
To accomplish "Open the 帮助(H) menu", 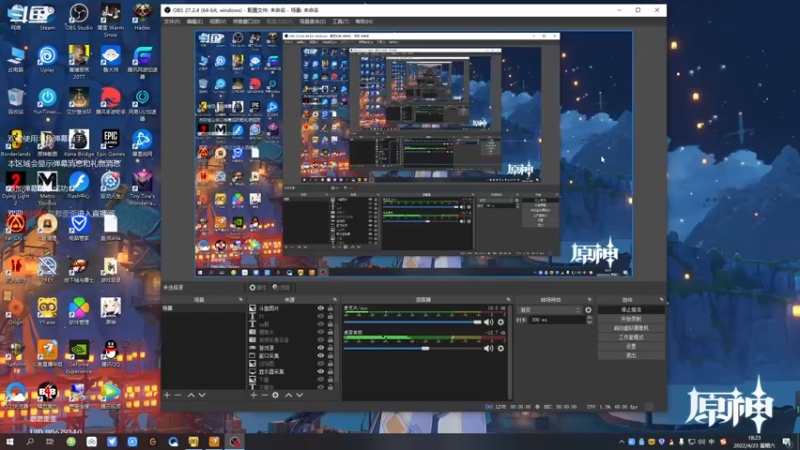I will click(x=364, y=22).
